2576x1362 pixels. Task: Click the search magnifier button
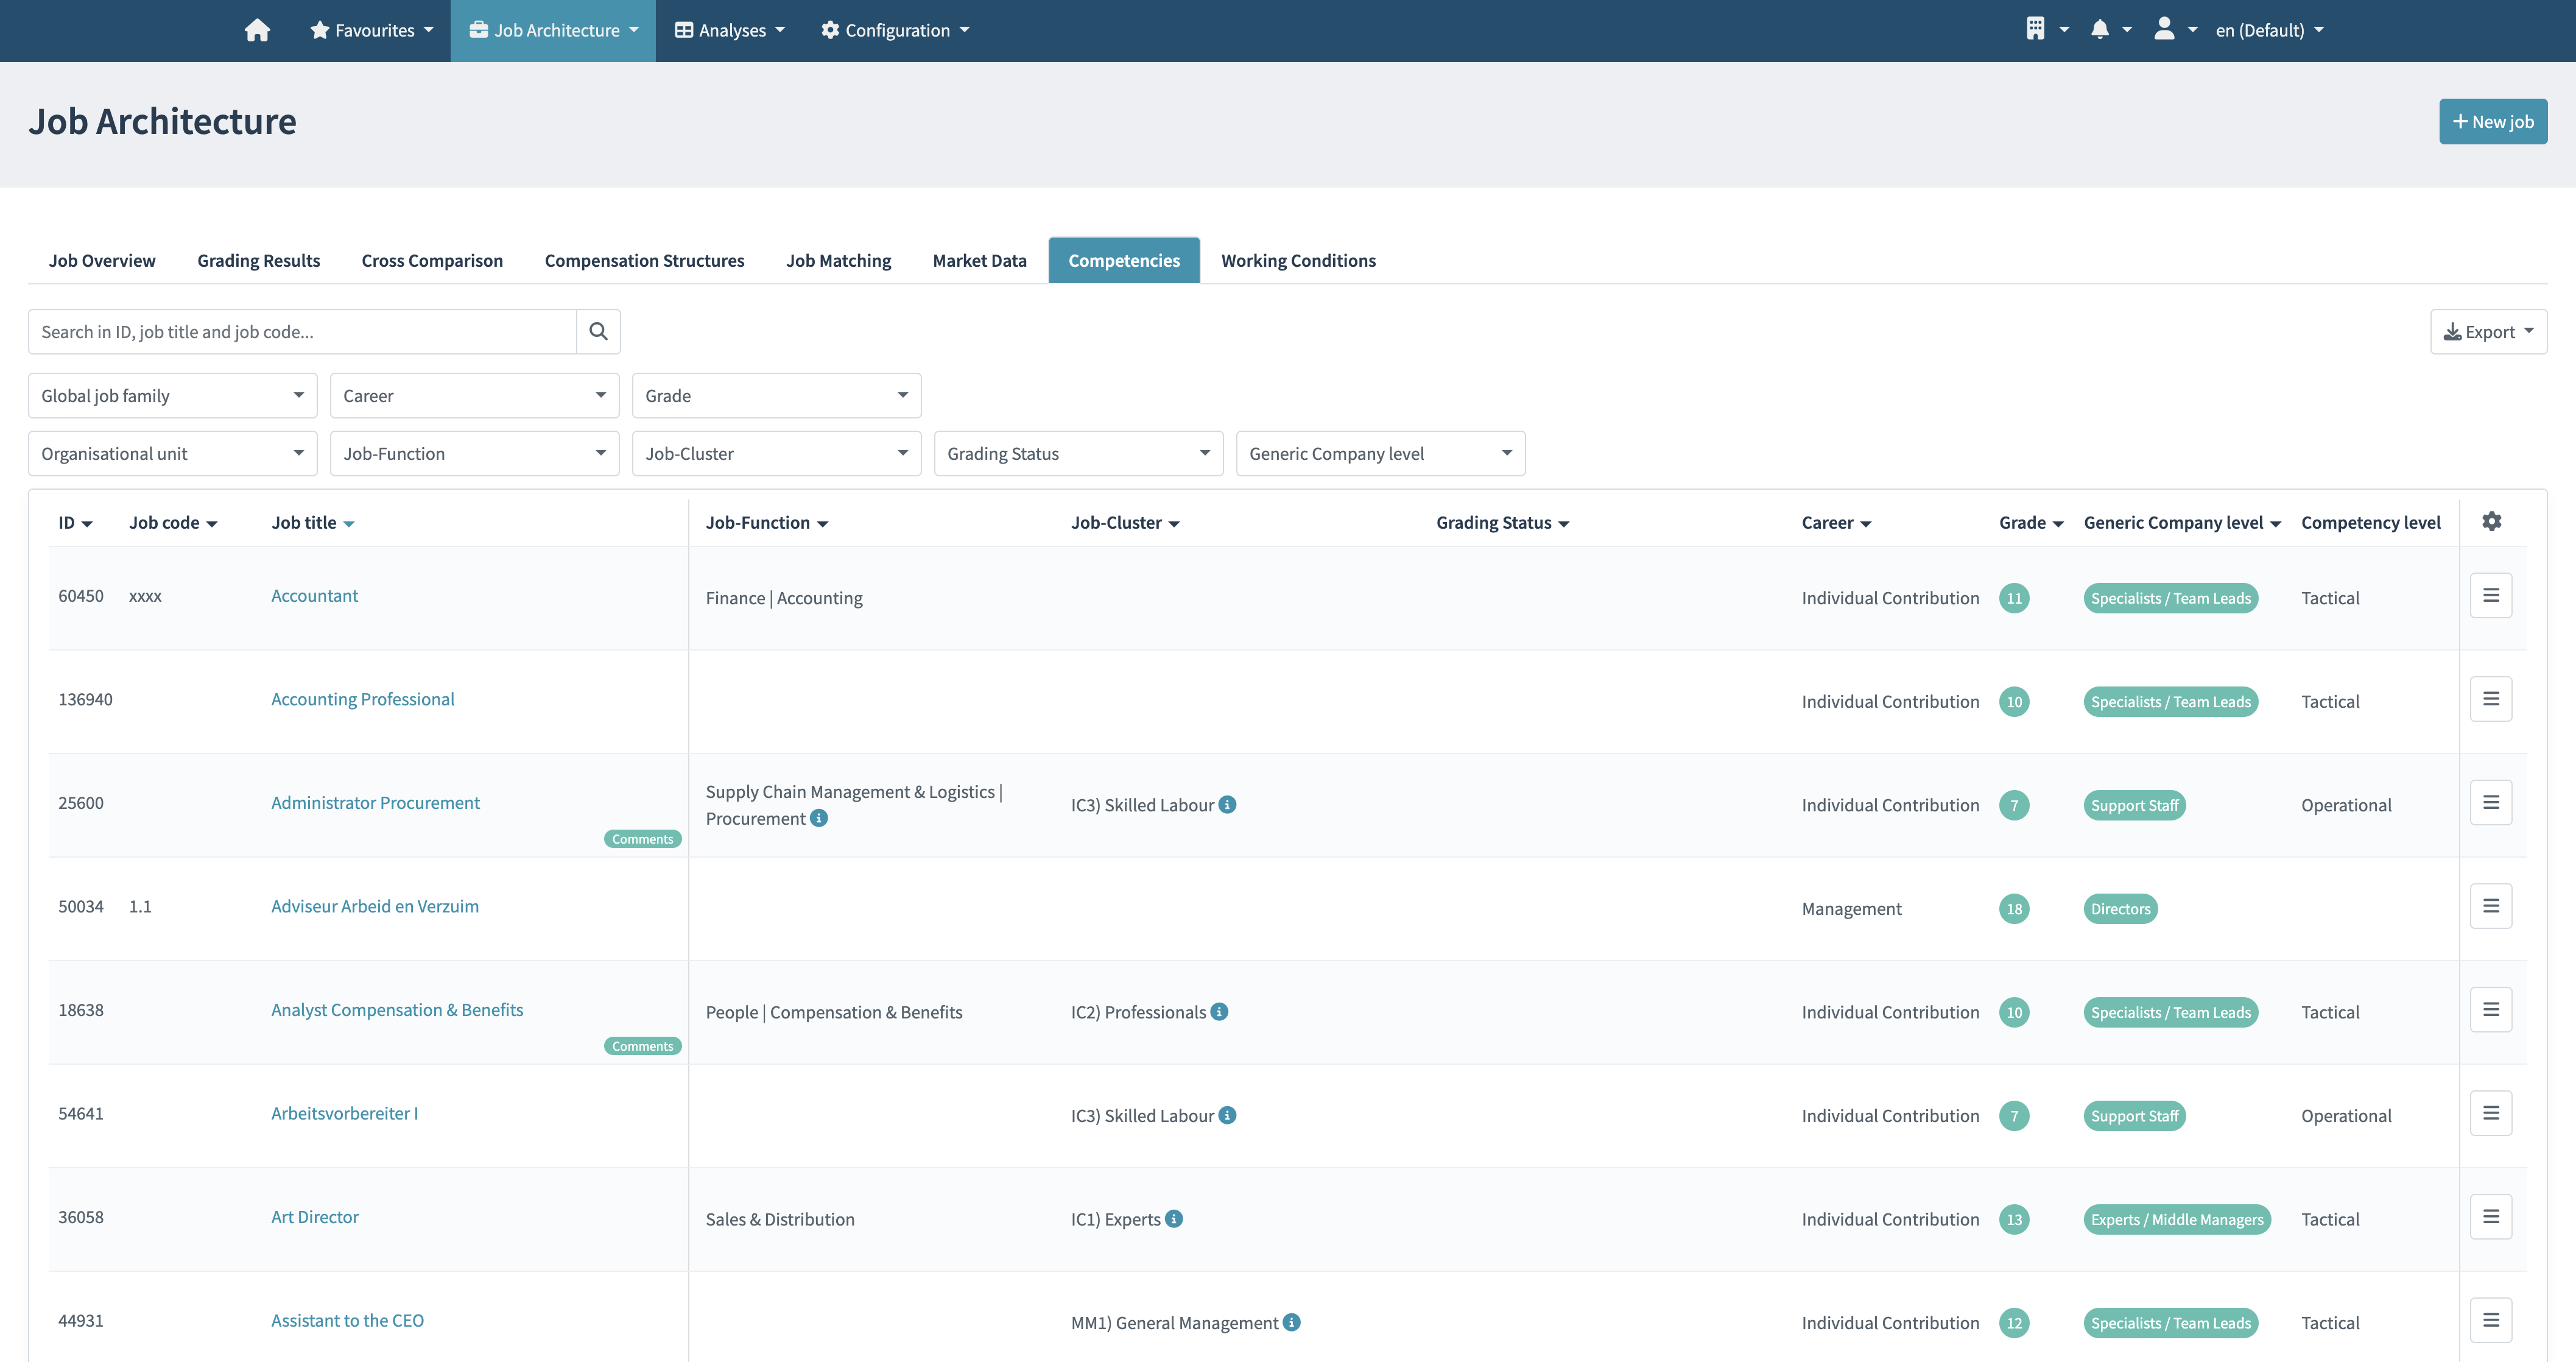point(598,331)
